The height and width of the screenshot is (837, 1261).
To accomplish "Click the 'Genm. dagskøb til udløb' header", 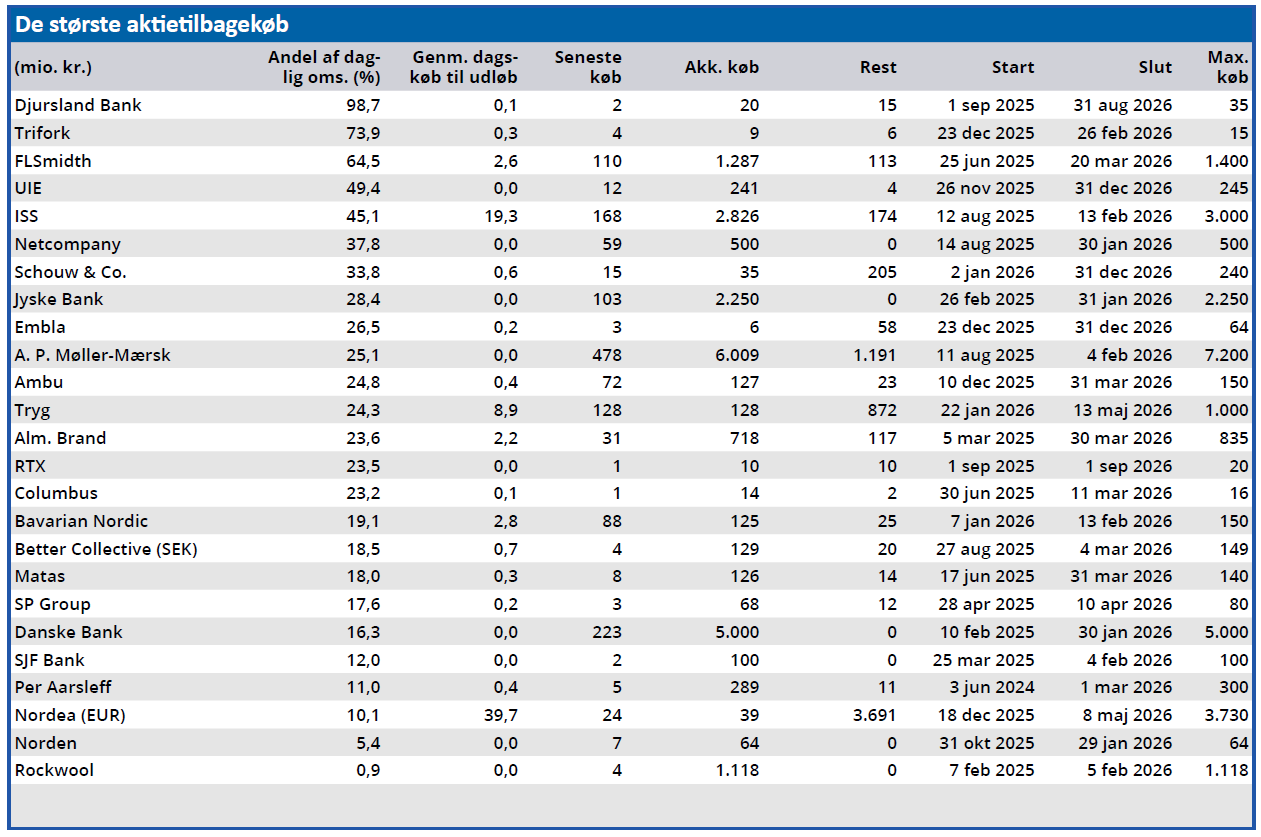I will pyautogui.click(x=463, y=67).
